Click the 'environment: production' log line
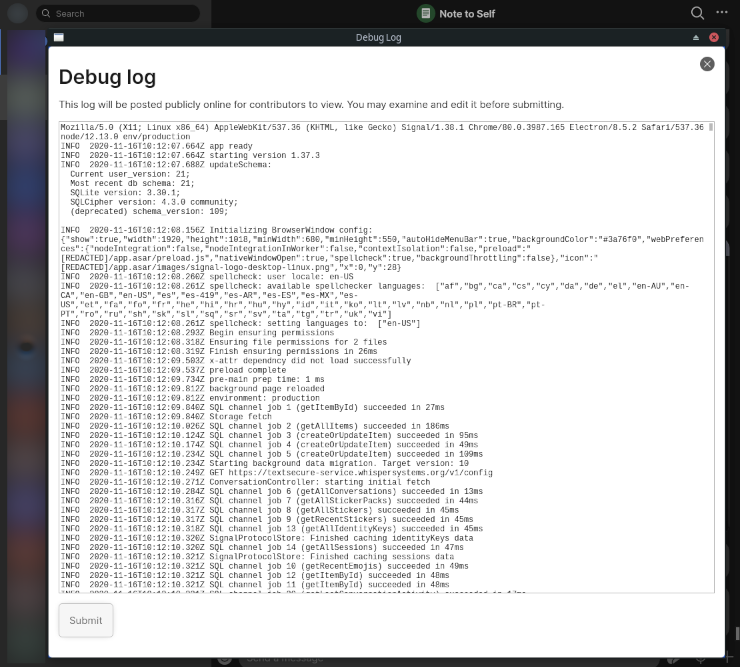The width and height of the screenshot is (740, 667). [x=190, y=398]
